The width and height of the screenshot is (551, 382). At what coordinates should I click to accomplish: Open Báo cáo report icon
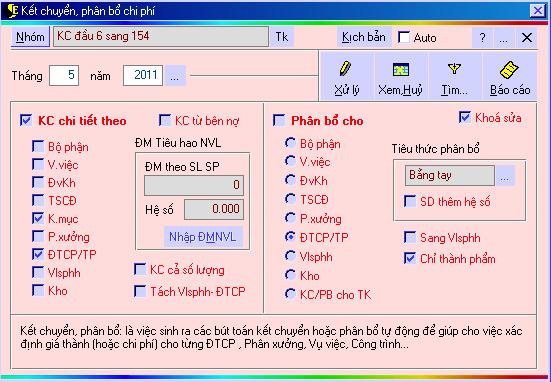tap(509, 70)
